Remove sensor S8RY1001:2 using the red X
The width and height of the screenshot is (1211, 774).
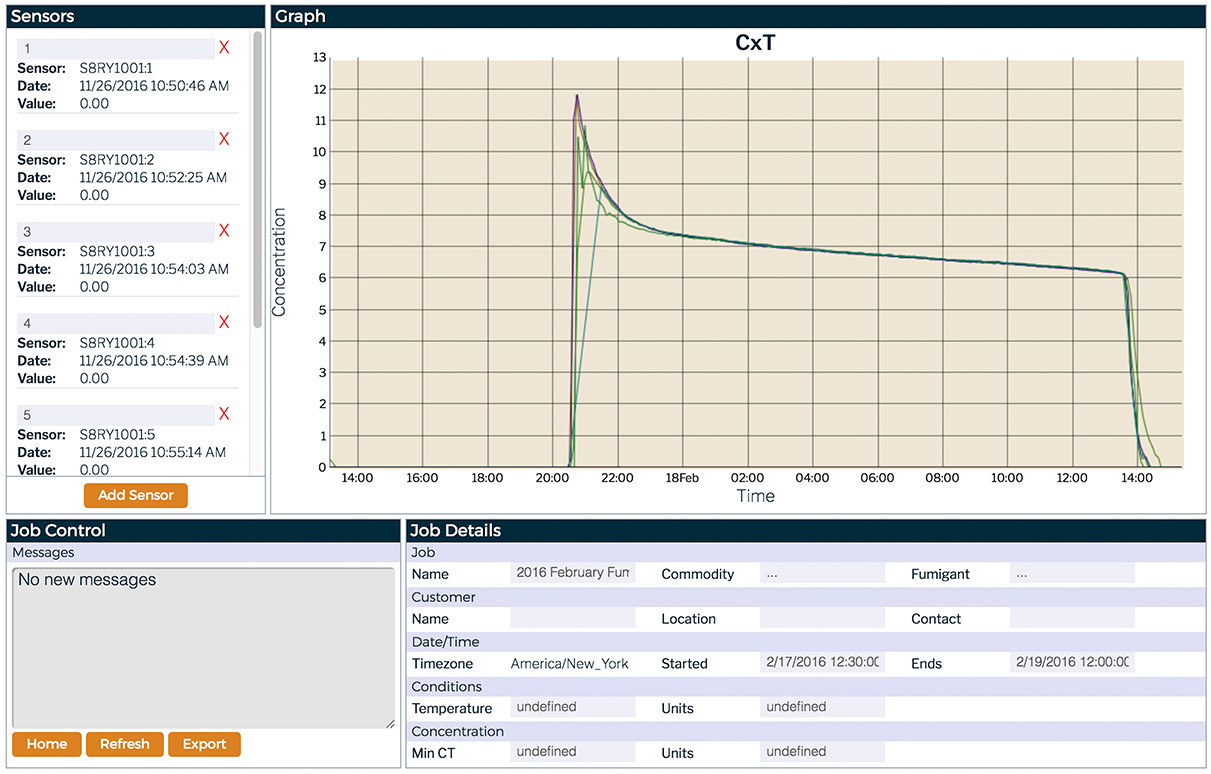(224, 139)
